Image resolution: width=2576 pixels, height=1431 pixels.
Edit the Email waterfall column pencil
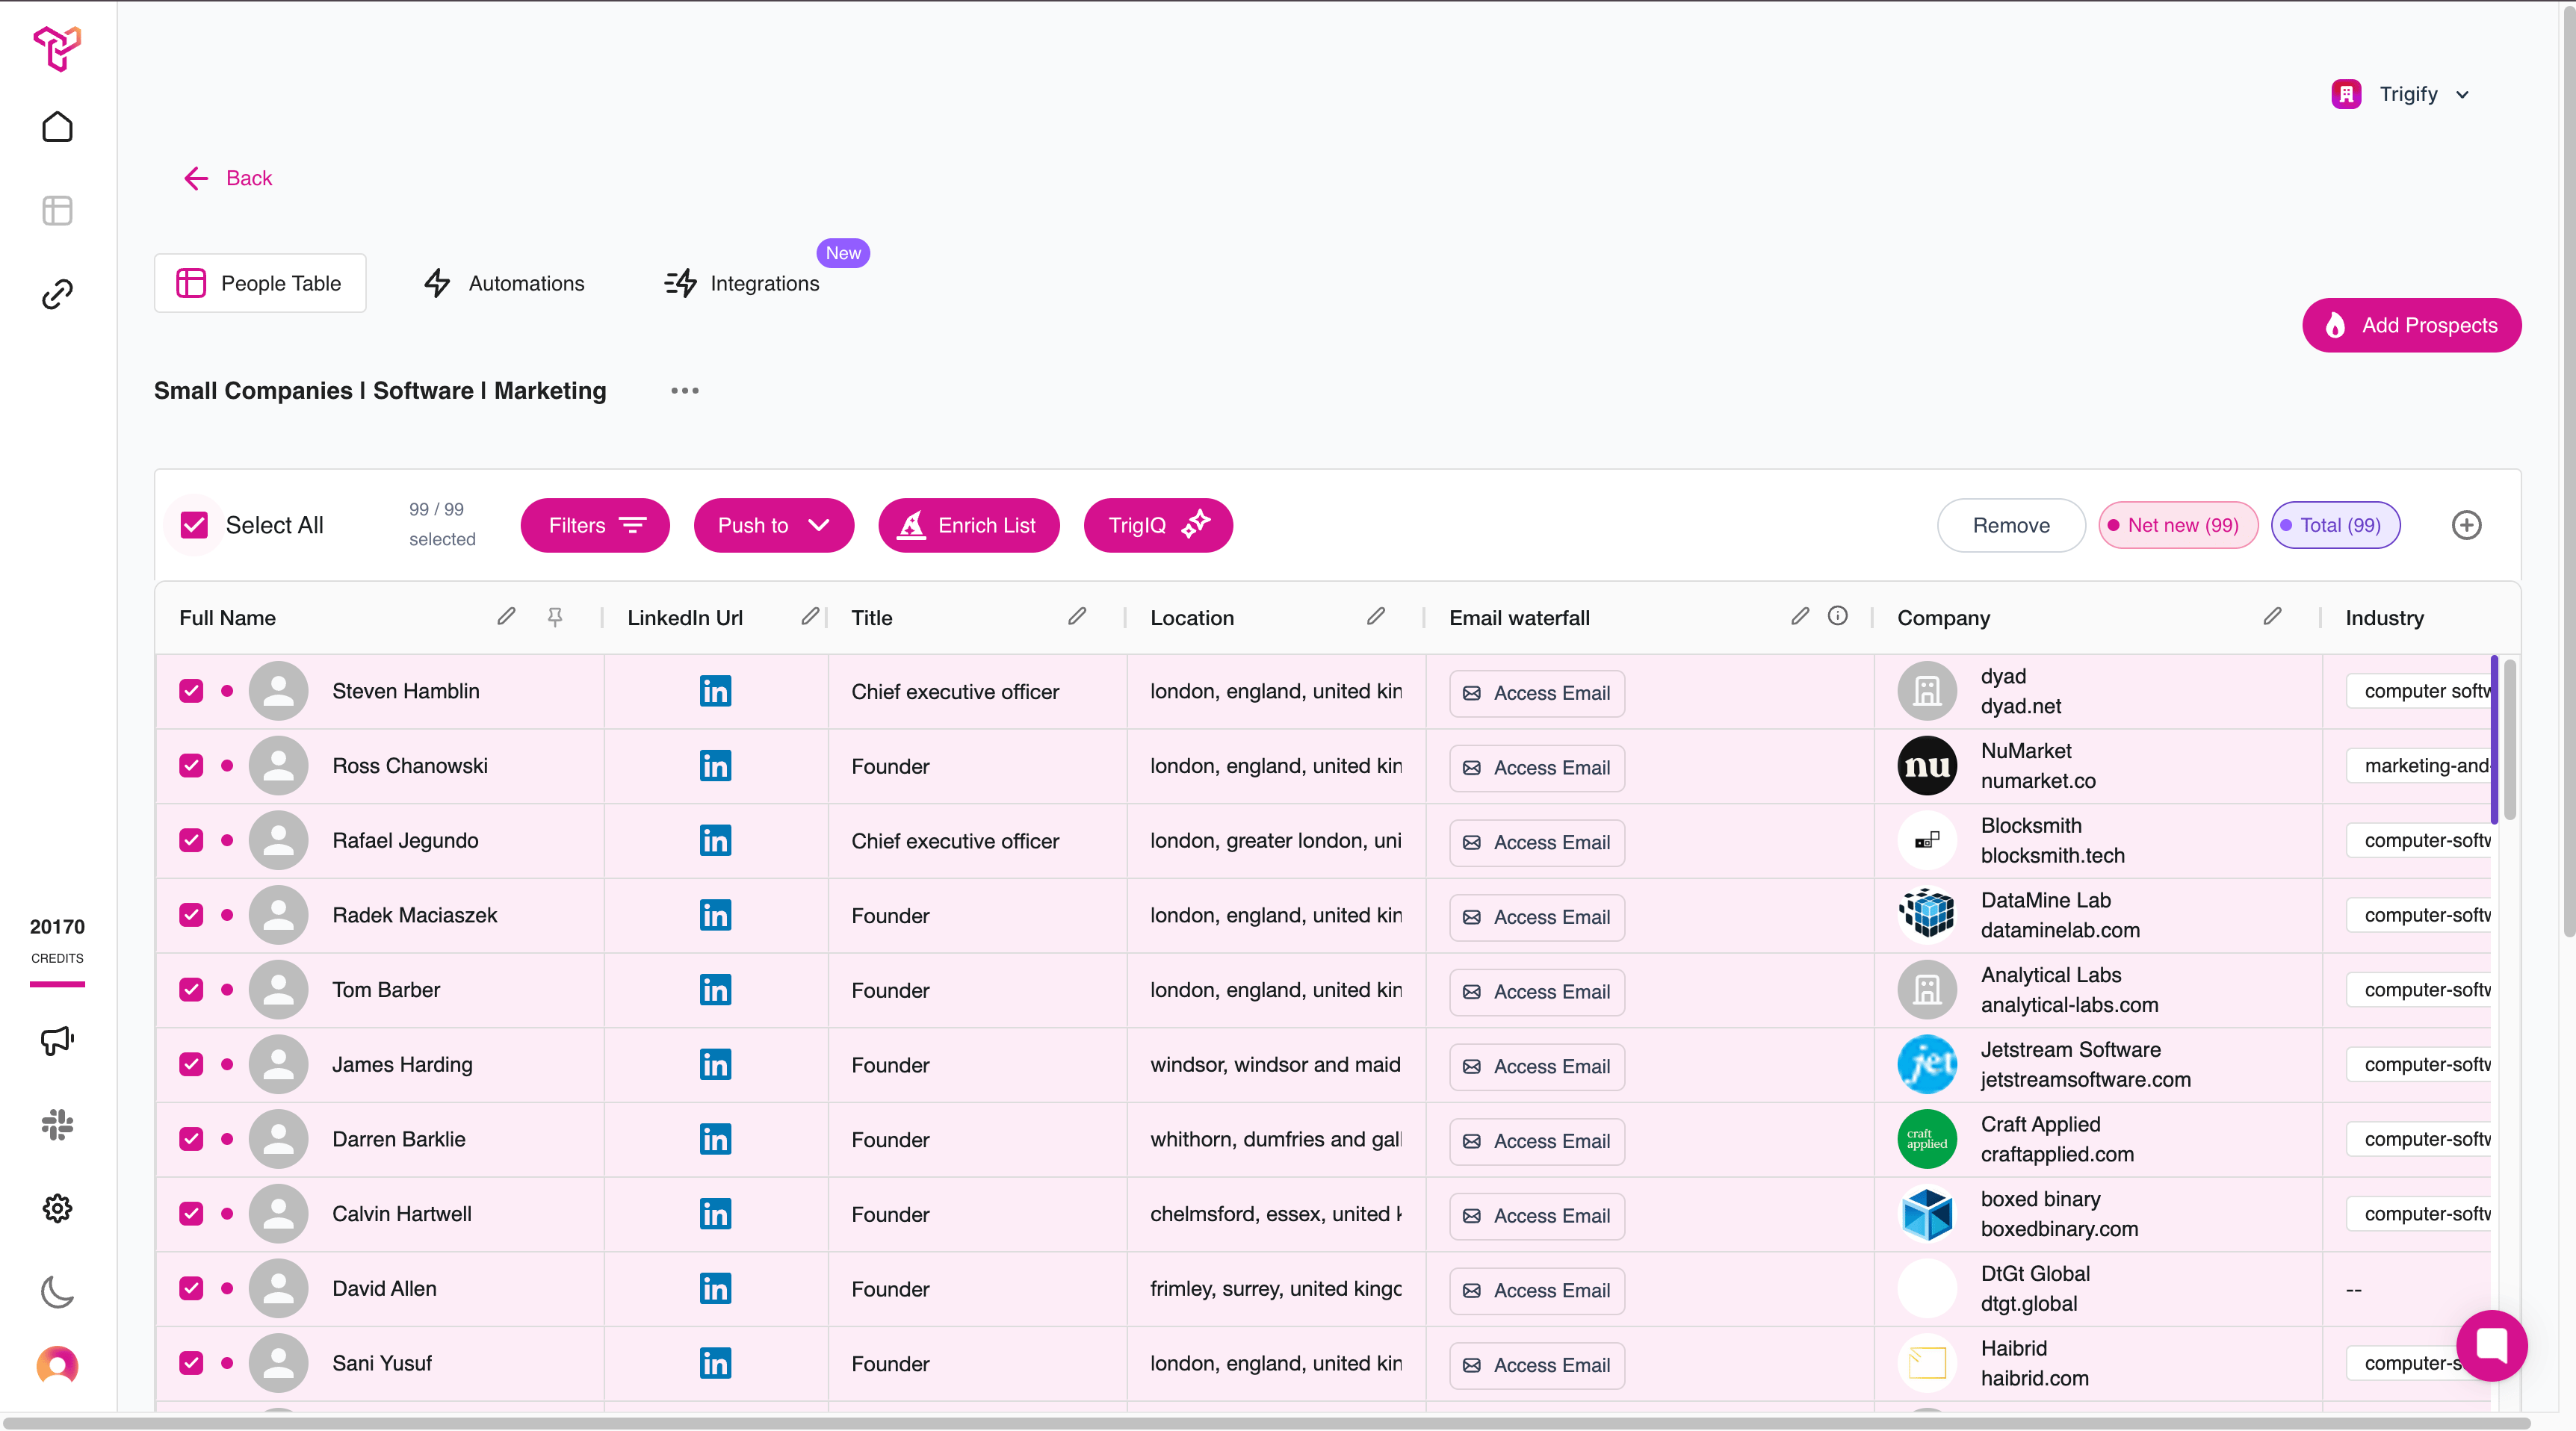pyautogui.click(x=1800, y=617)
